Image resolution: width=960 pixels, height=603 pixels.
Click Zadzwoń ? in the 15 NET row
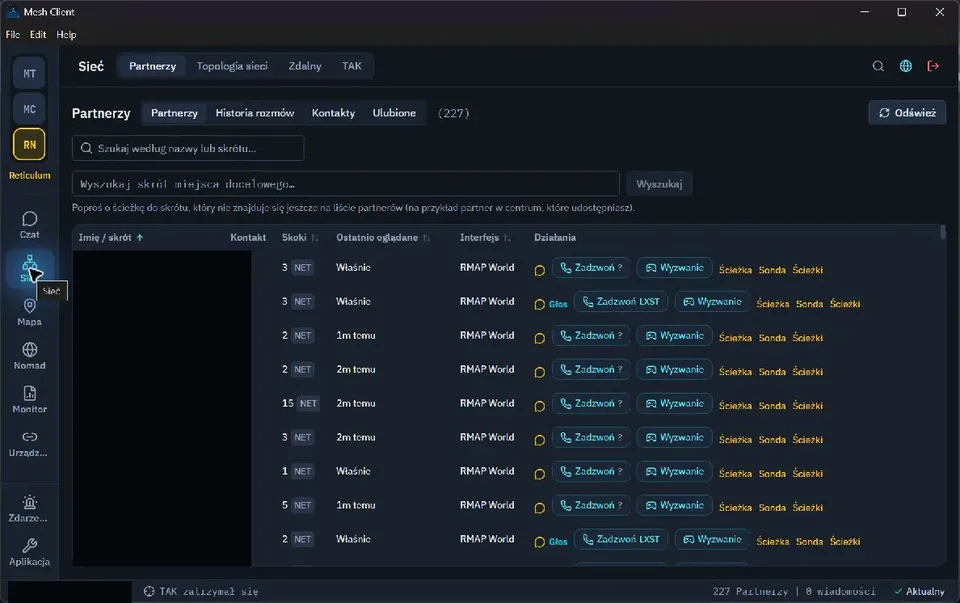591,403
